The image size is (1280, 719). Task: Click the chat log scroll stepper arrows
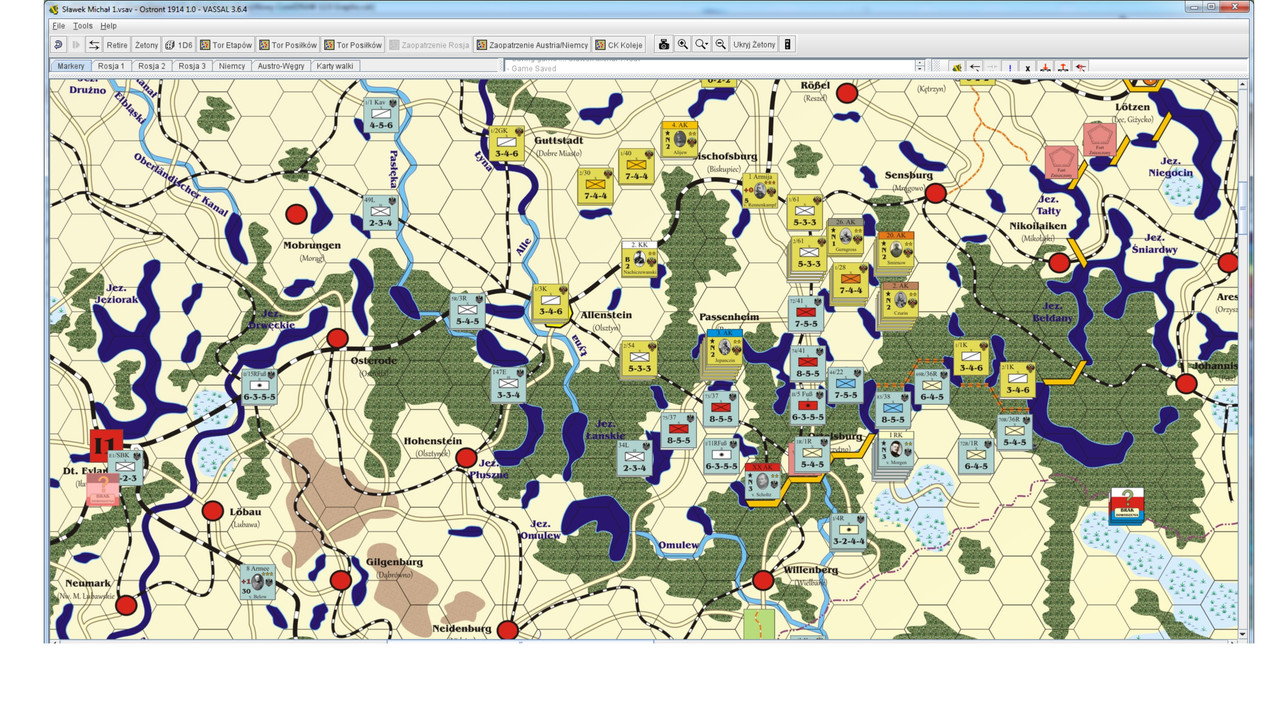pyautogui.click(x=920, y=67)
